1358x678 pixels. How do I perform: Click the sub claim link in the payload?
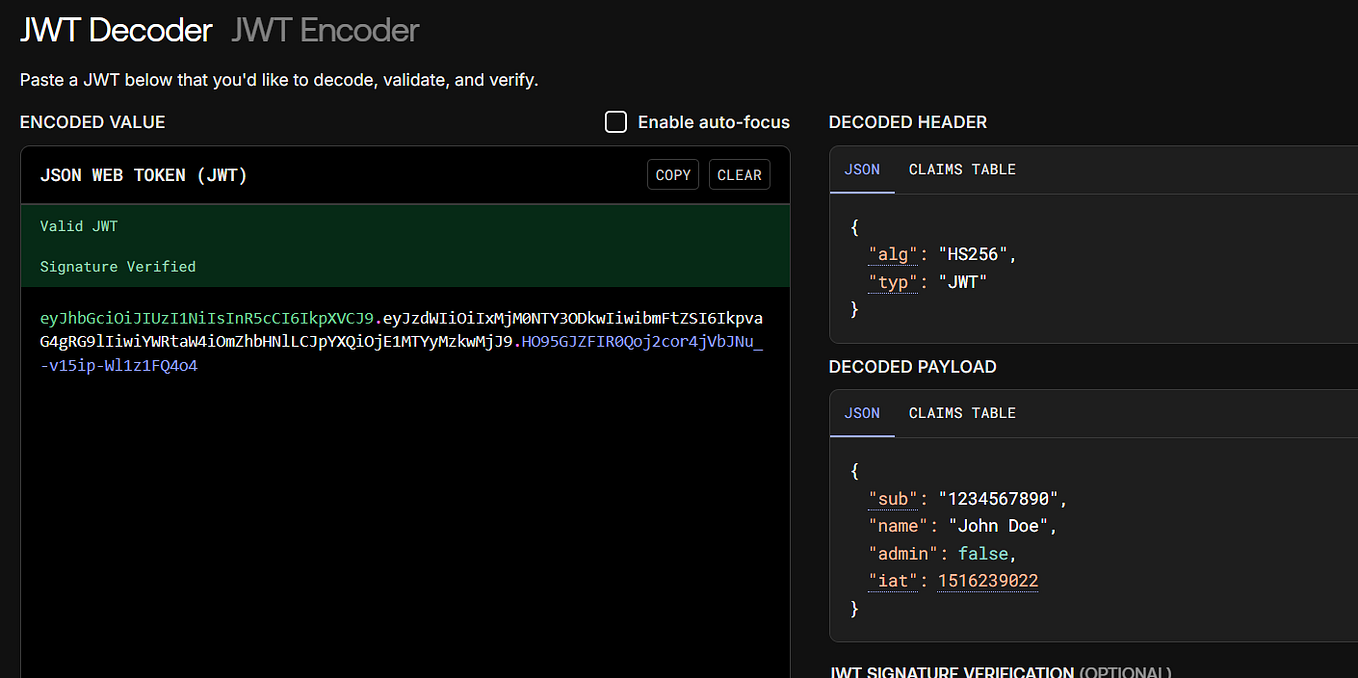pyautogui.click(x=893, y=497)
